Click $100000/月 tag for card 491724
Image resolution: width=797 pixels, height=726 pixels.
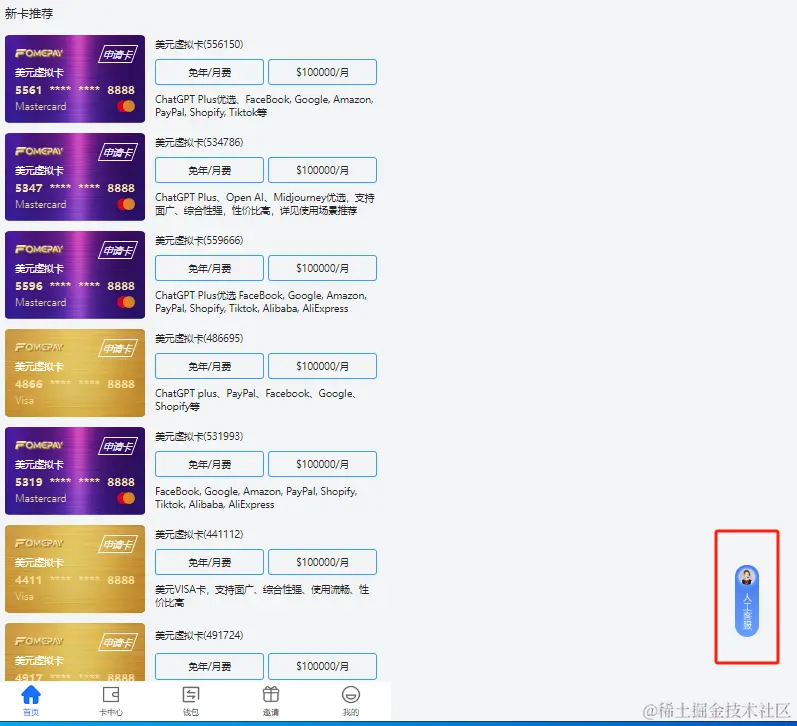pos(322,666)
